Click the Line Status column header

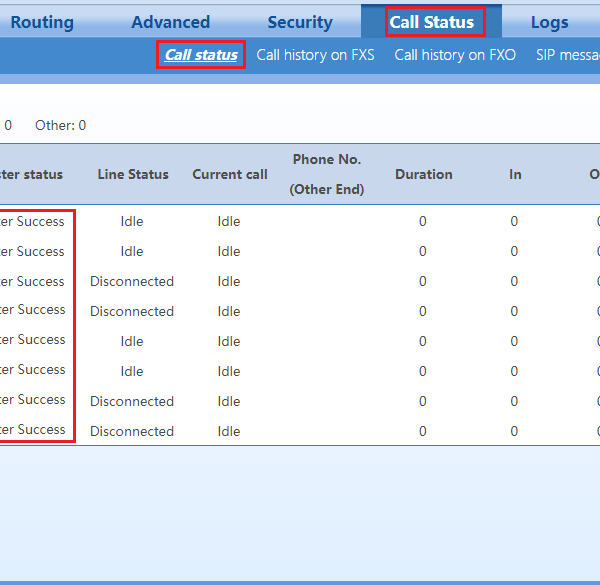(133, 174)
